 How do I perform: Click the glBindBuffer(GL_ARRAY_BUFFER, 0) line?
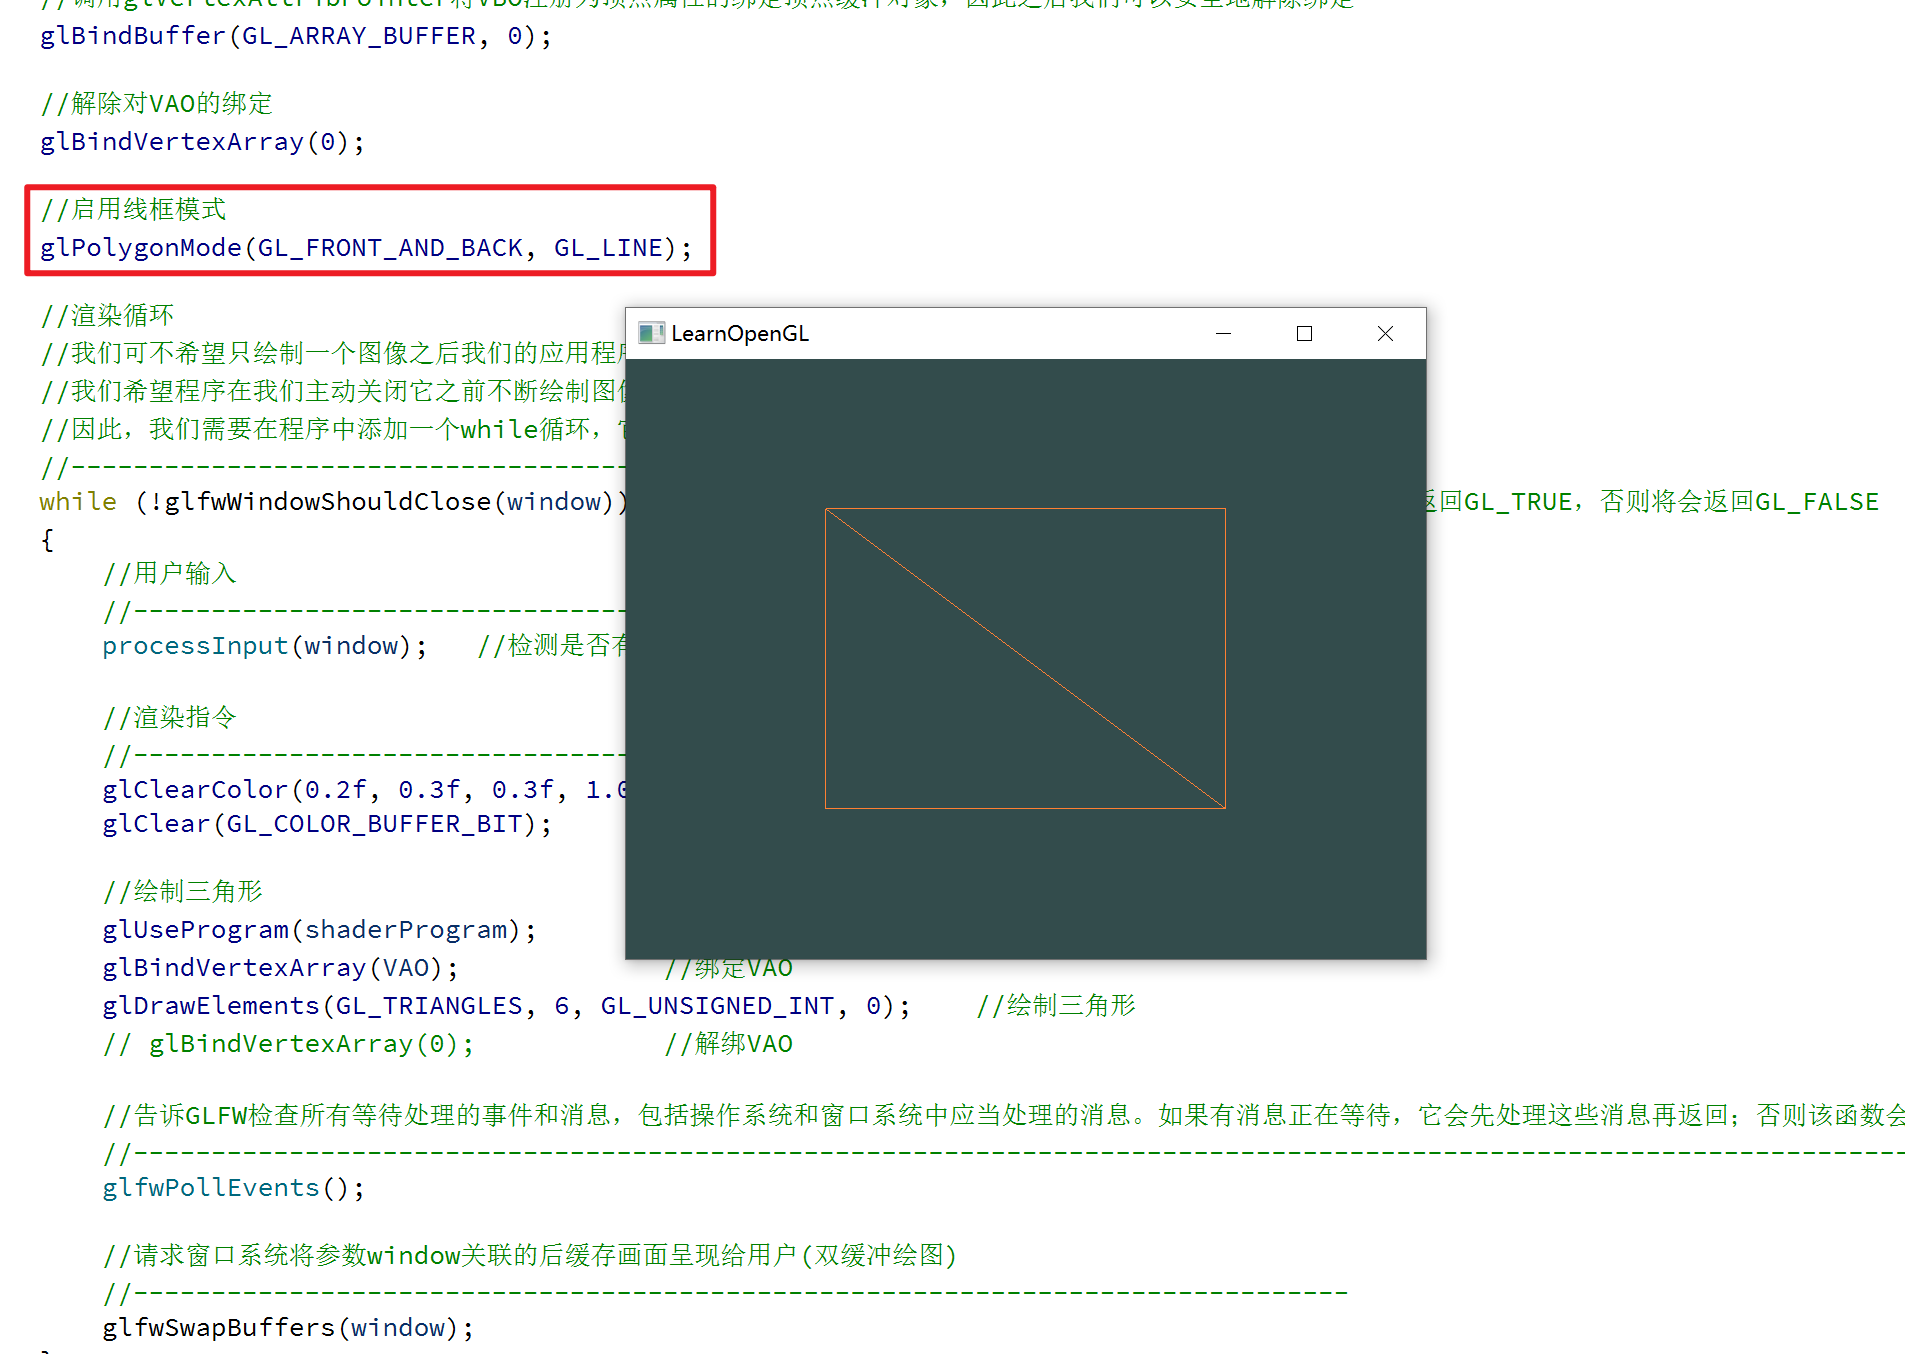(296, 36)
